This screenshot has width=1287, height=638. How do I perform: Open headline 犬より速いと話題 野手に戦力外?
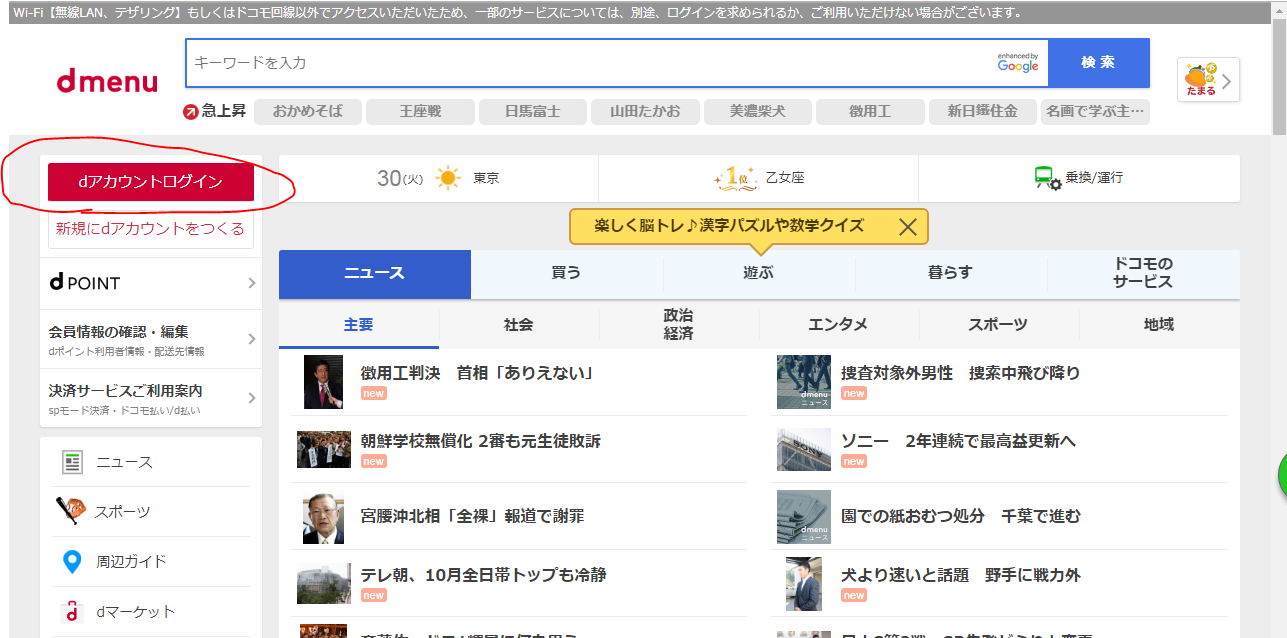961,575
